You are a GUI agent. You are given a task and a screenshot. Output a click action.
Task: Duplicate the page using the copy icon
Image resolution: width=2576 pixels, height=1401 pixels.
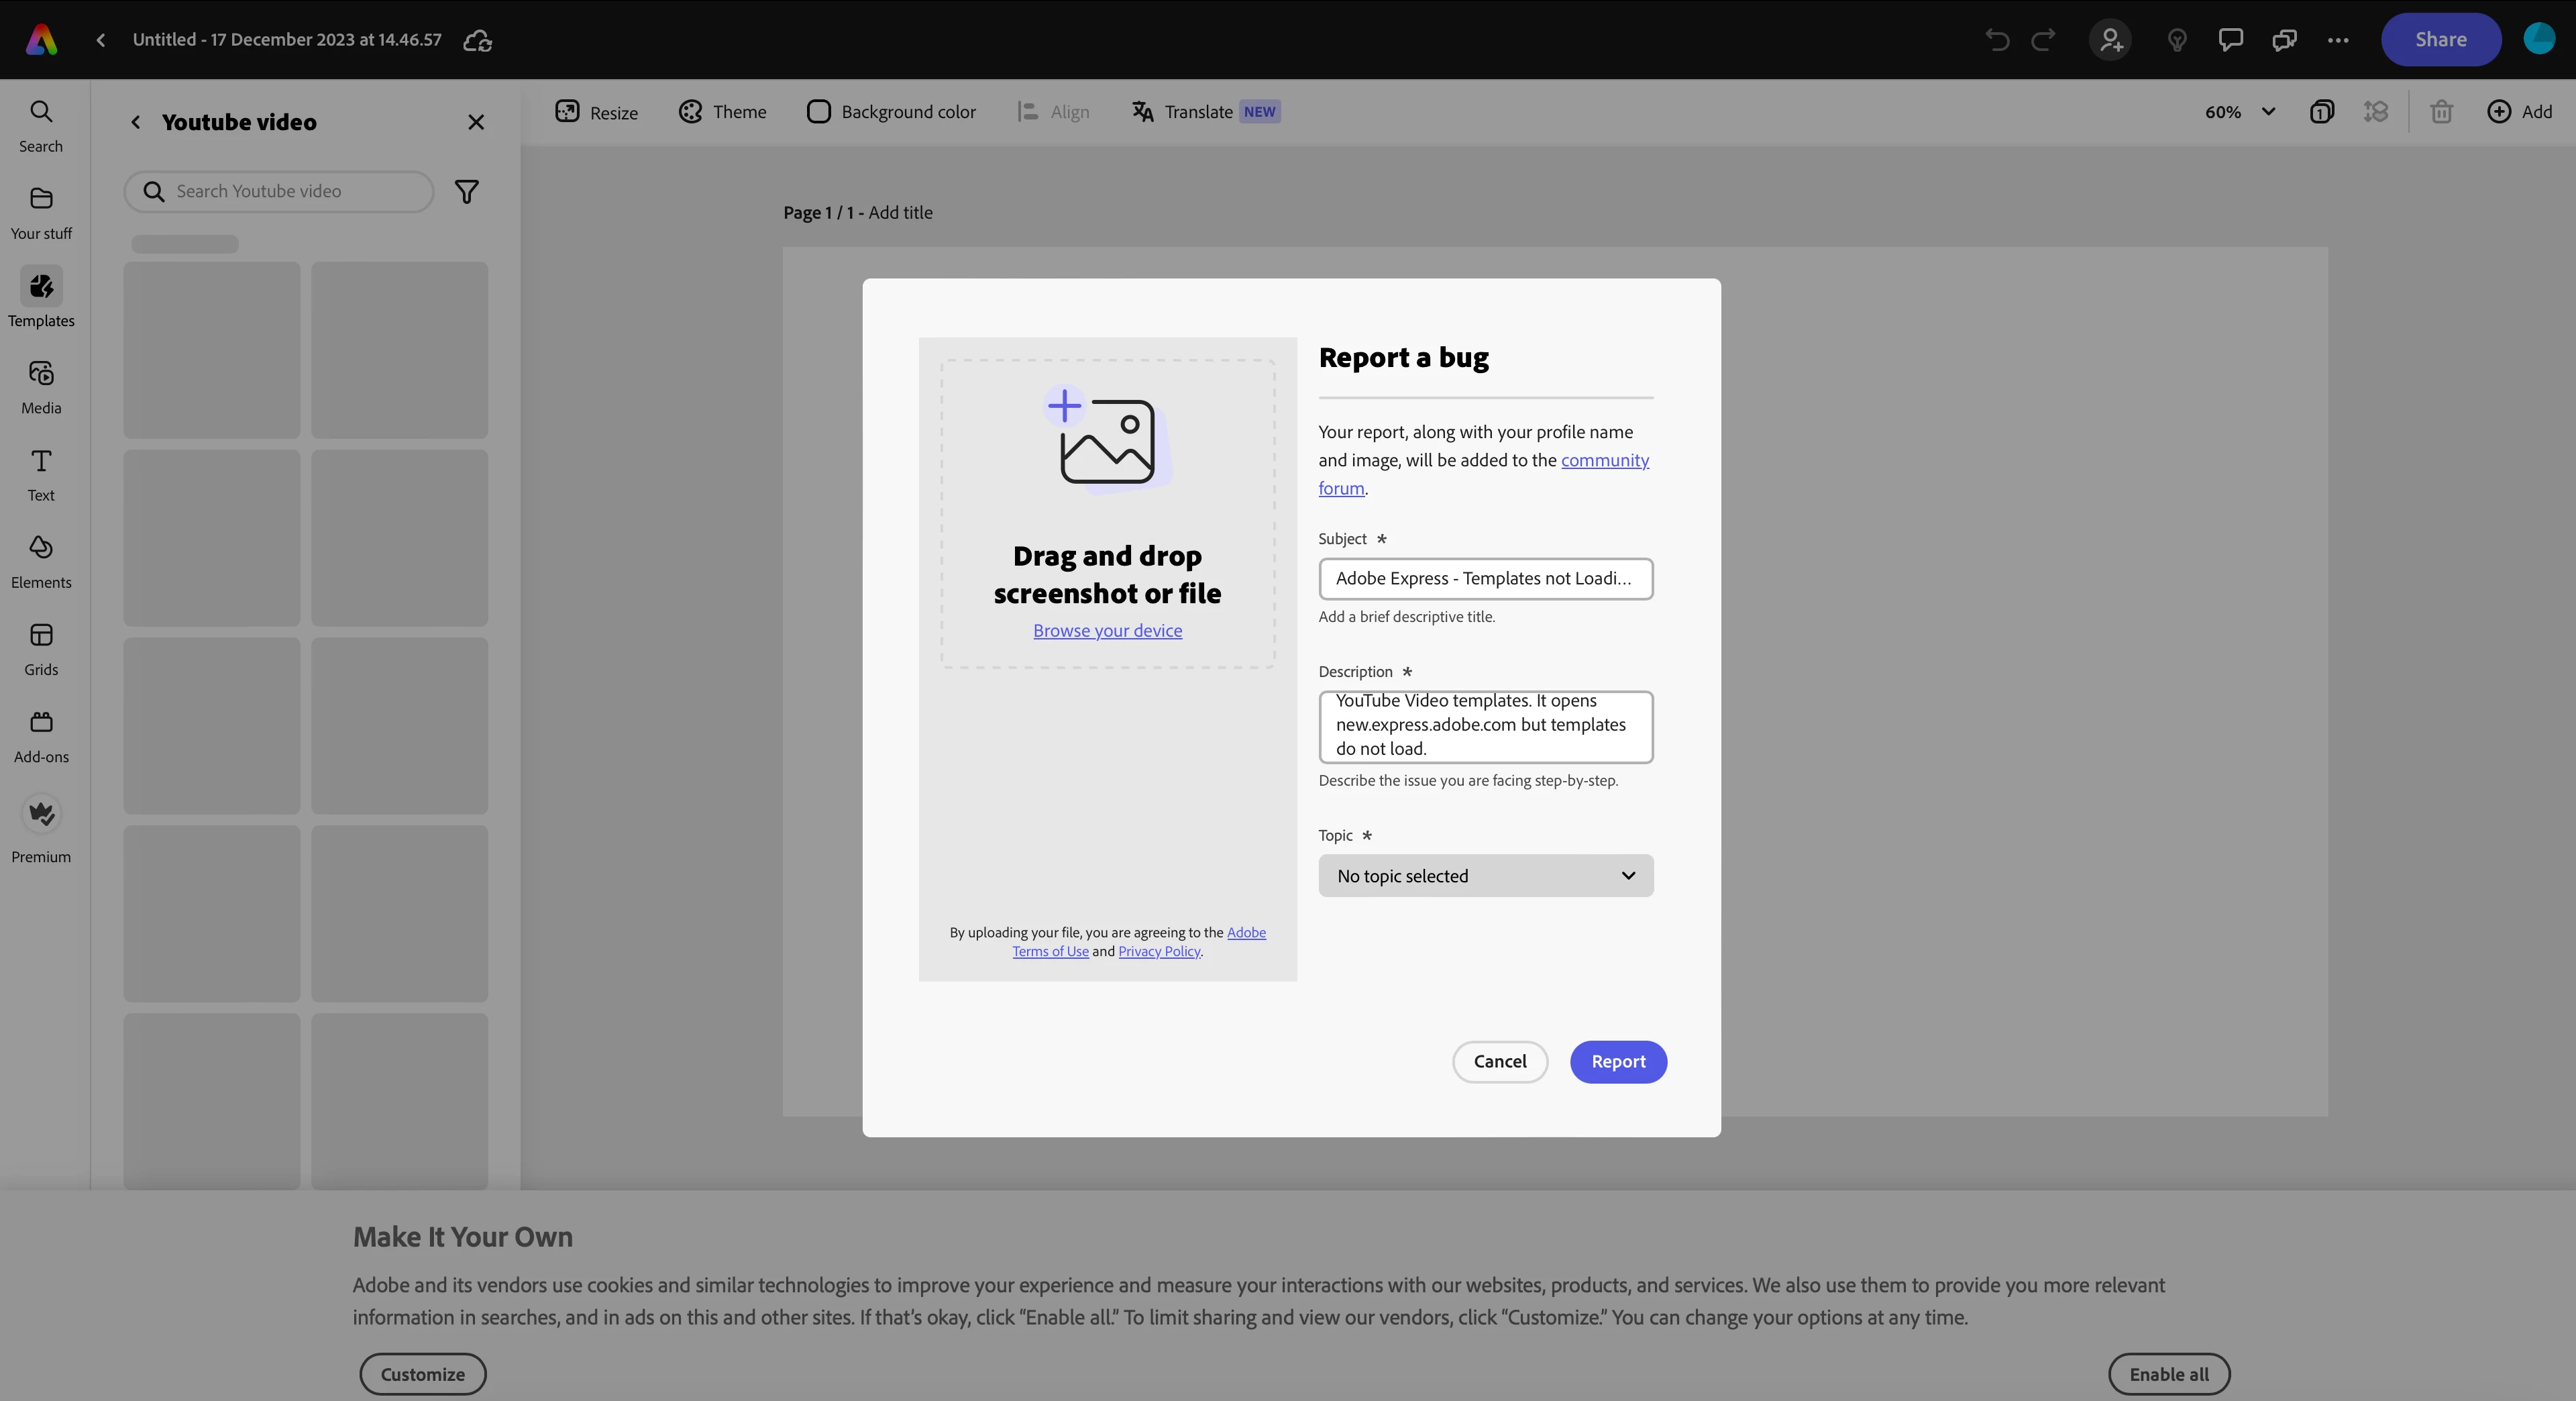pyautogui.click(x=2322, y=112)
